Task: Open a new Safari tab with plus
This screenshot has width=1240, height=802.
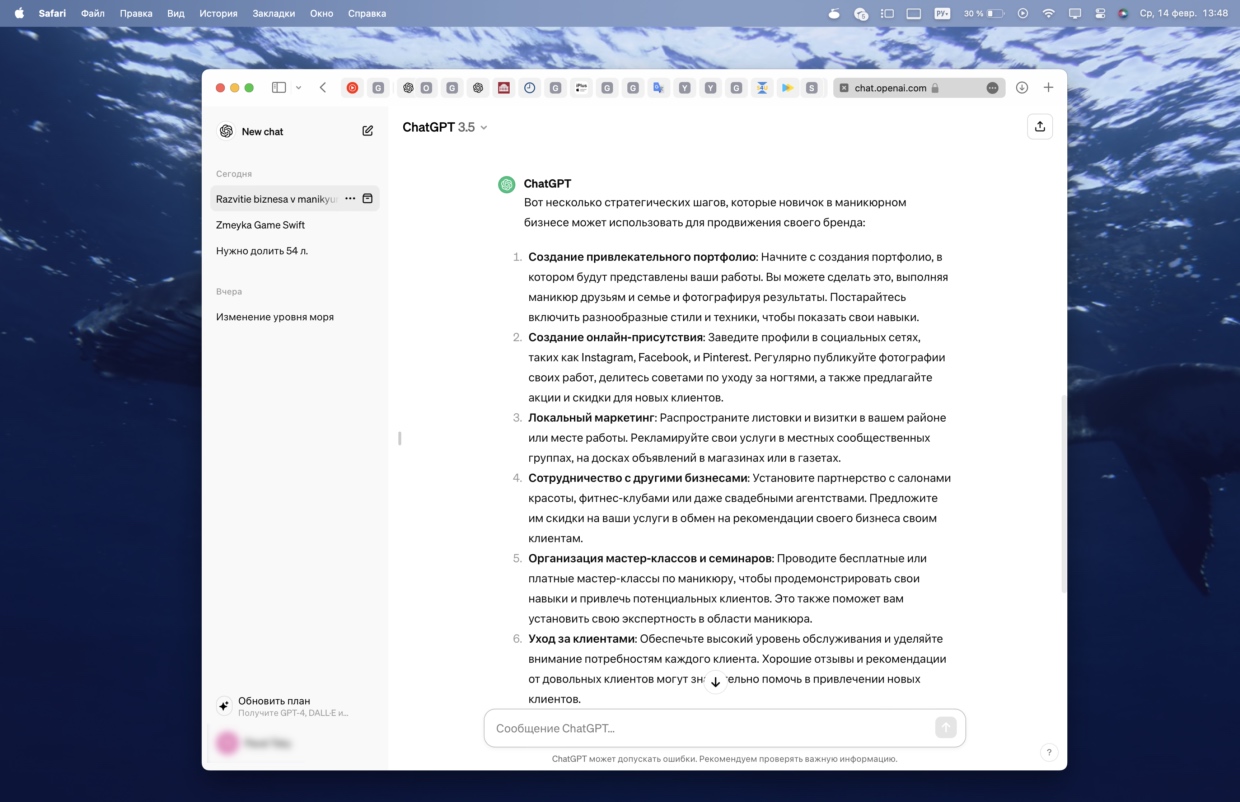Action: tap(1048, 88)
